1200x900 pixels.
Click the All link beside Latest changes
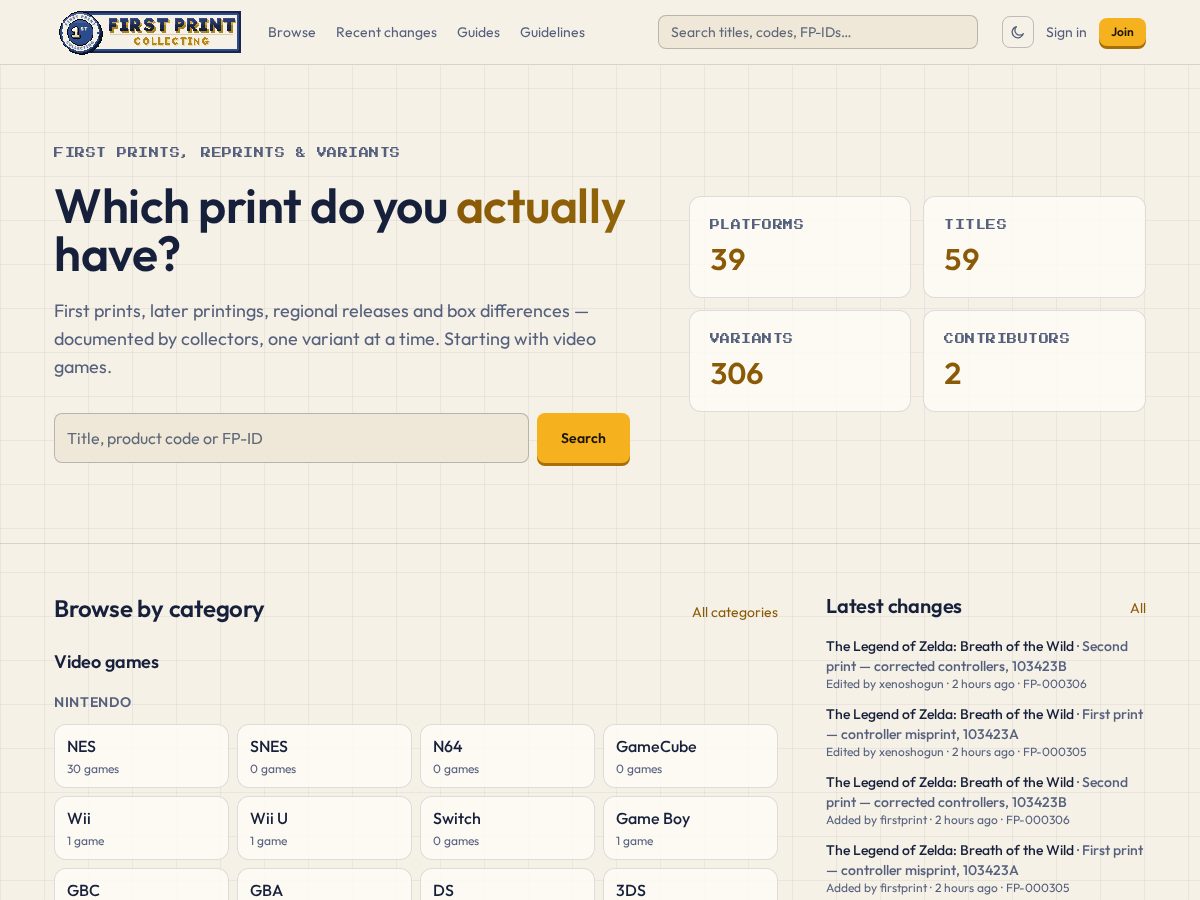[1138, 608]
